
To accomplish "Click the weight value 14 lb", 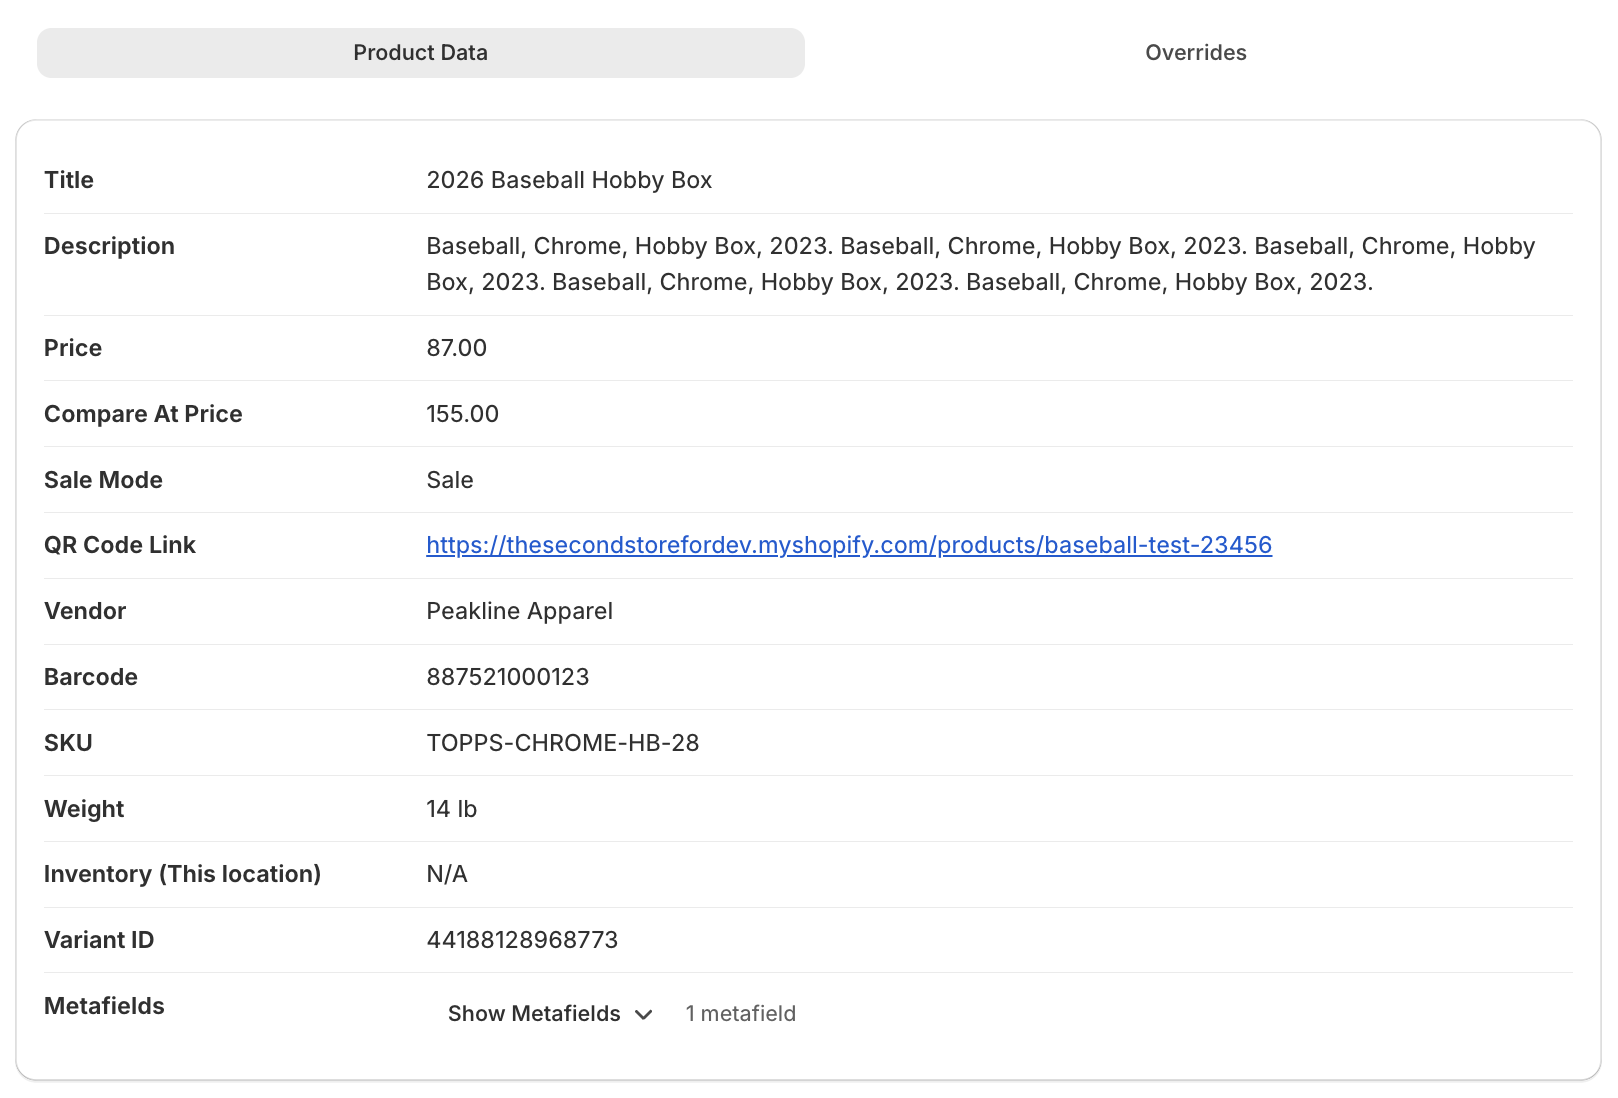I will [x=452, y=809].
